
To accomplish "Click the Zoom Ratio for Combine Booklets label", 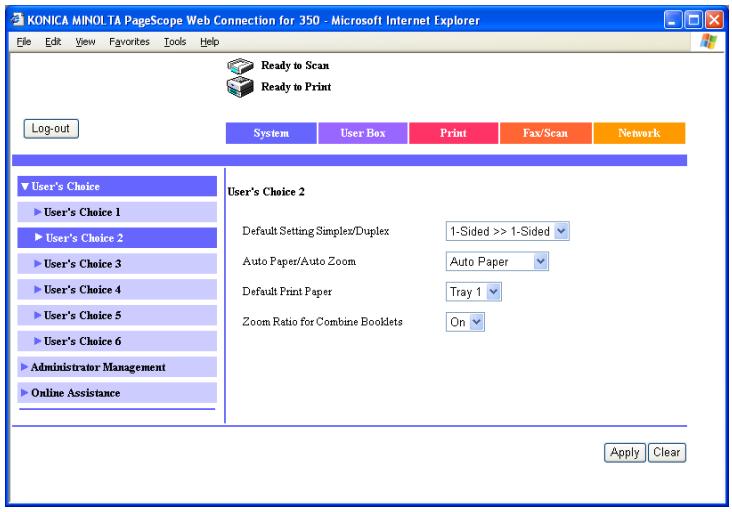I will (322, 322).
